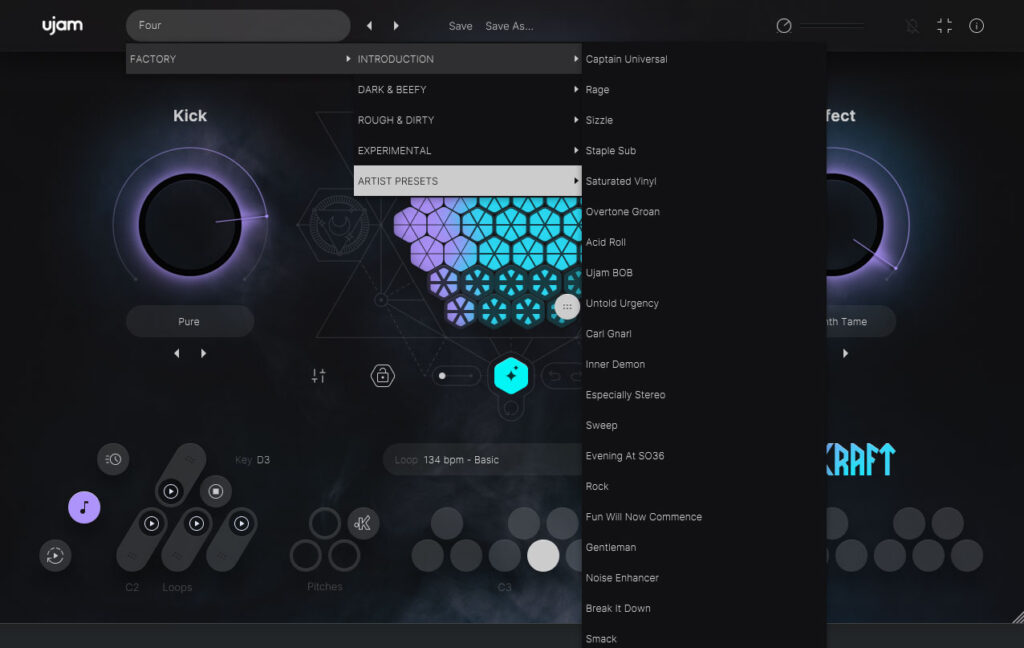Open the info icon in header

point(976,25)
